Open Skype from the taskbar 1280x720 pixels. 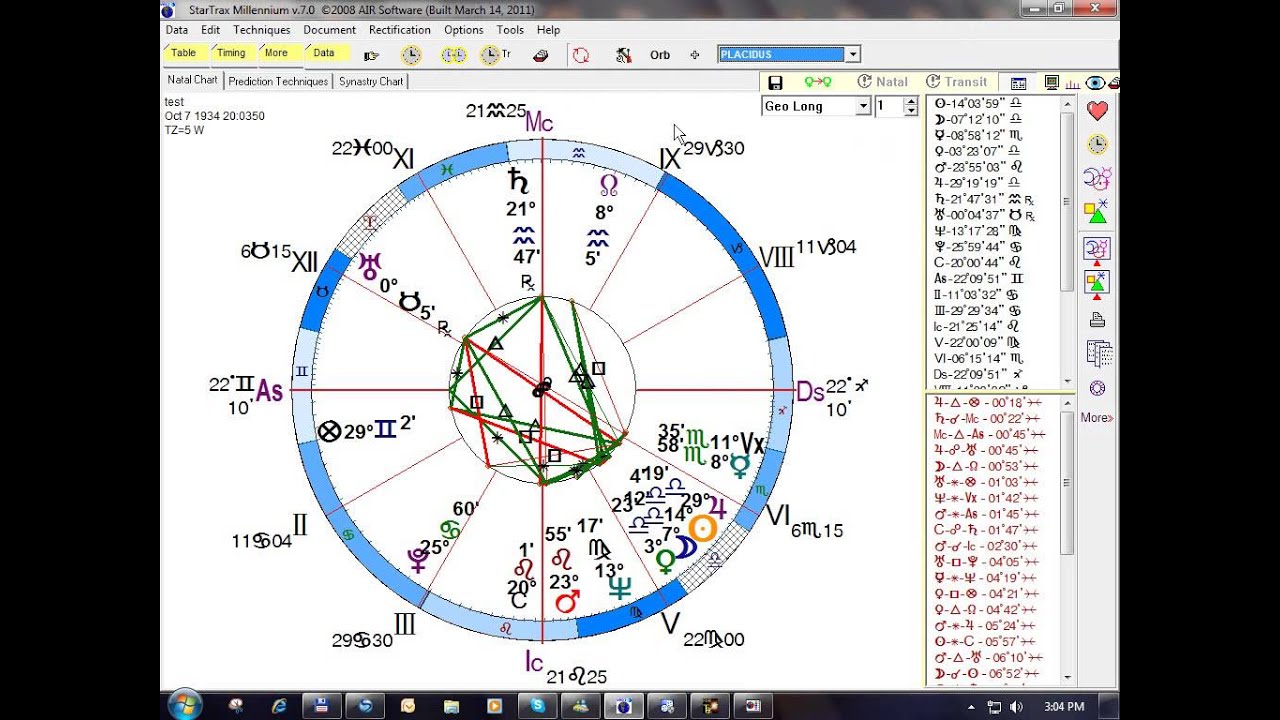(x=538, y=706)
